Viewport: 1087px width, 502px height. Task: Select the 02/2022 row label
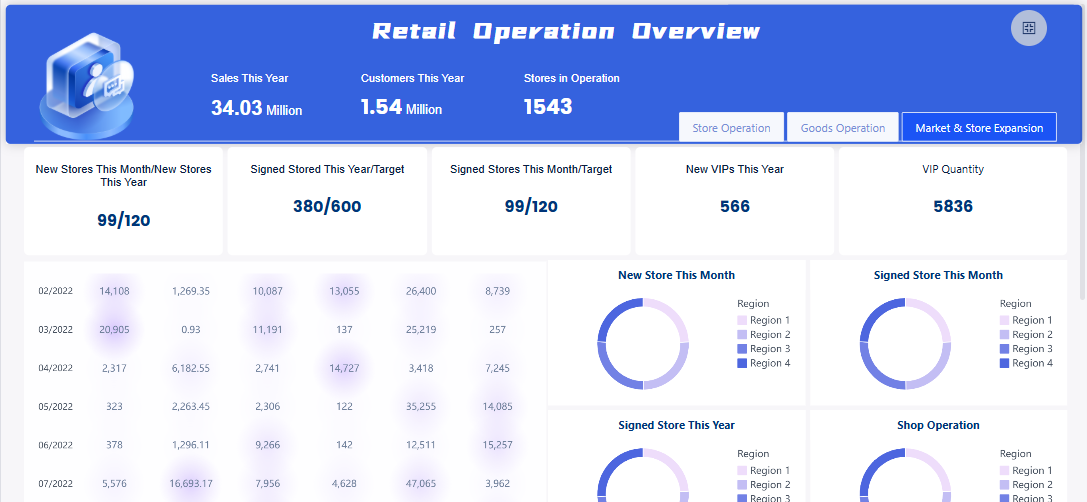(x=55, y=291)
